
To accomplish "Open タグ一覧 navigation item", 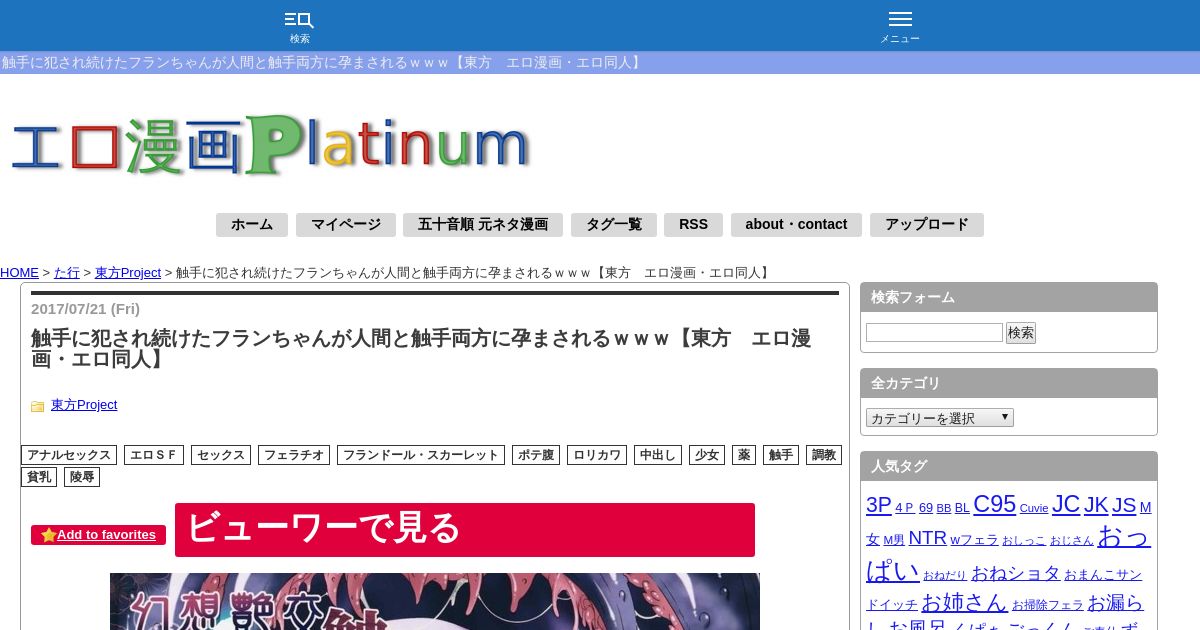I will (614, 224).
